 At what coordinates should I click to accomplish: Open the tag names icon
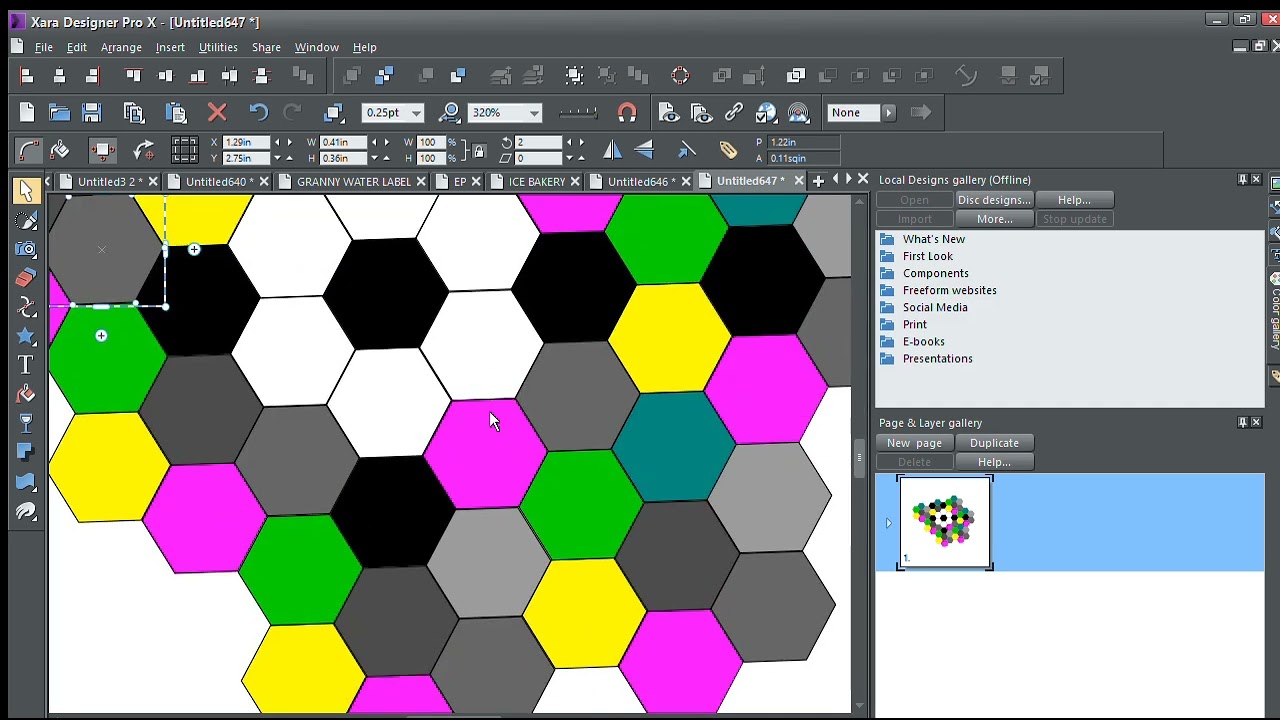(x=728, y=150)
